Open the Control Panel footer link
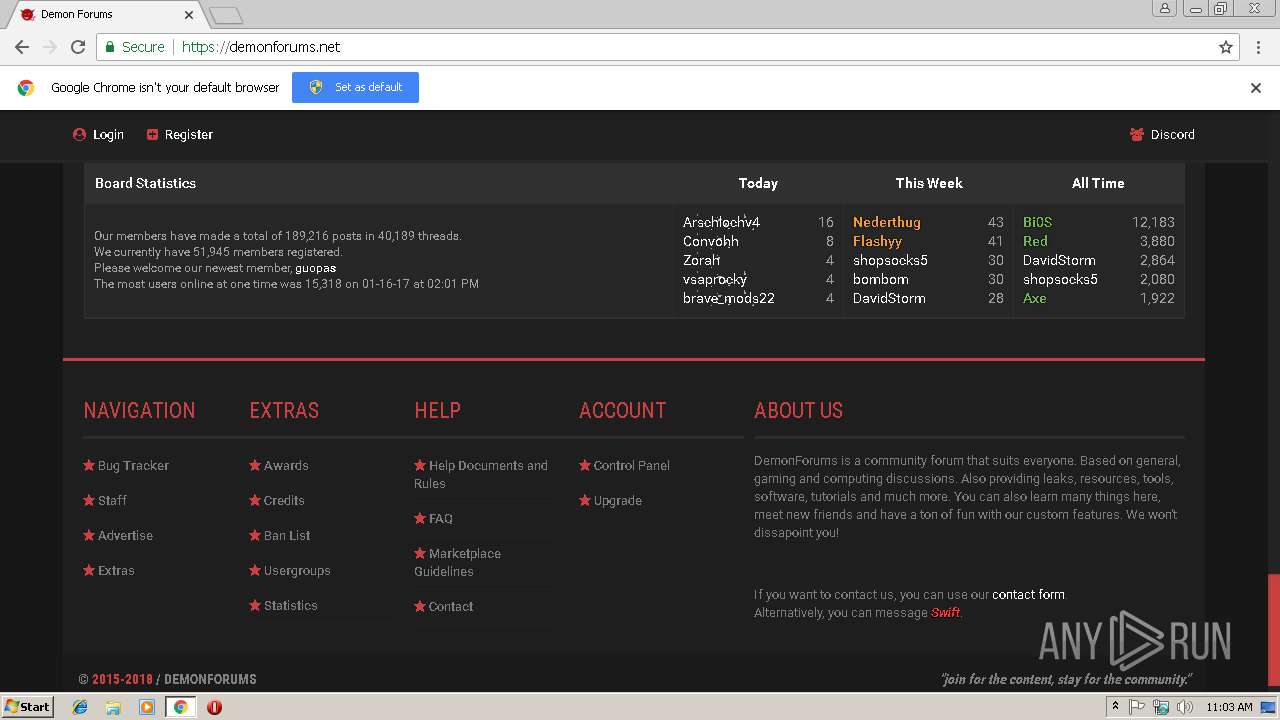 point(632,465)
